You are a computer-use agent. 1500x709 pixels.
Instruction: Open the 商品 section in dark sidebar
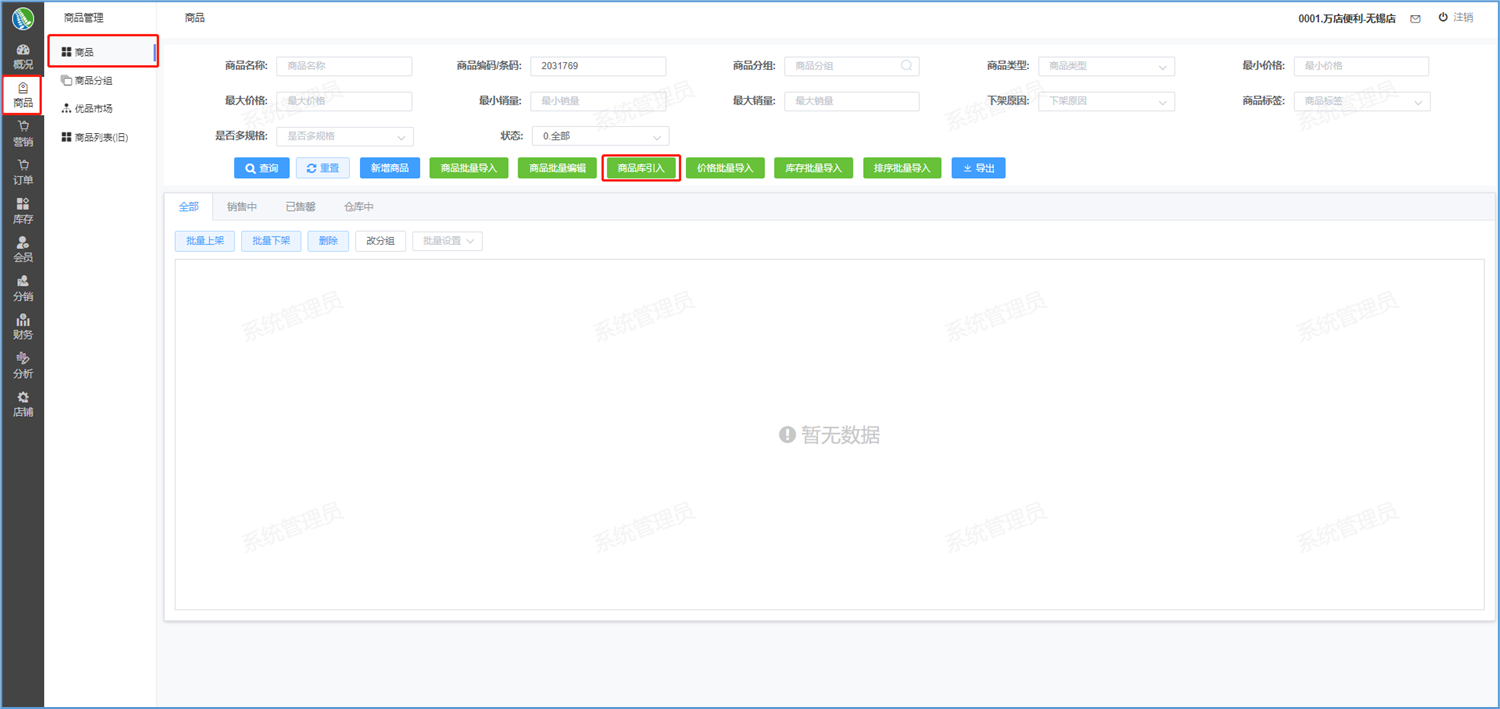coord(22,95)
